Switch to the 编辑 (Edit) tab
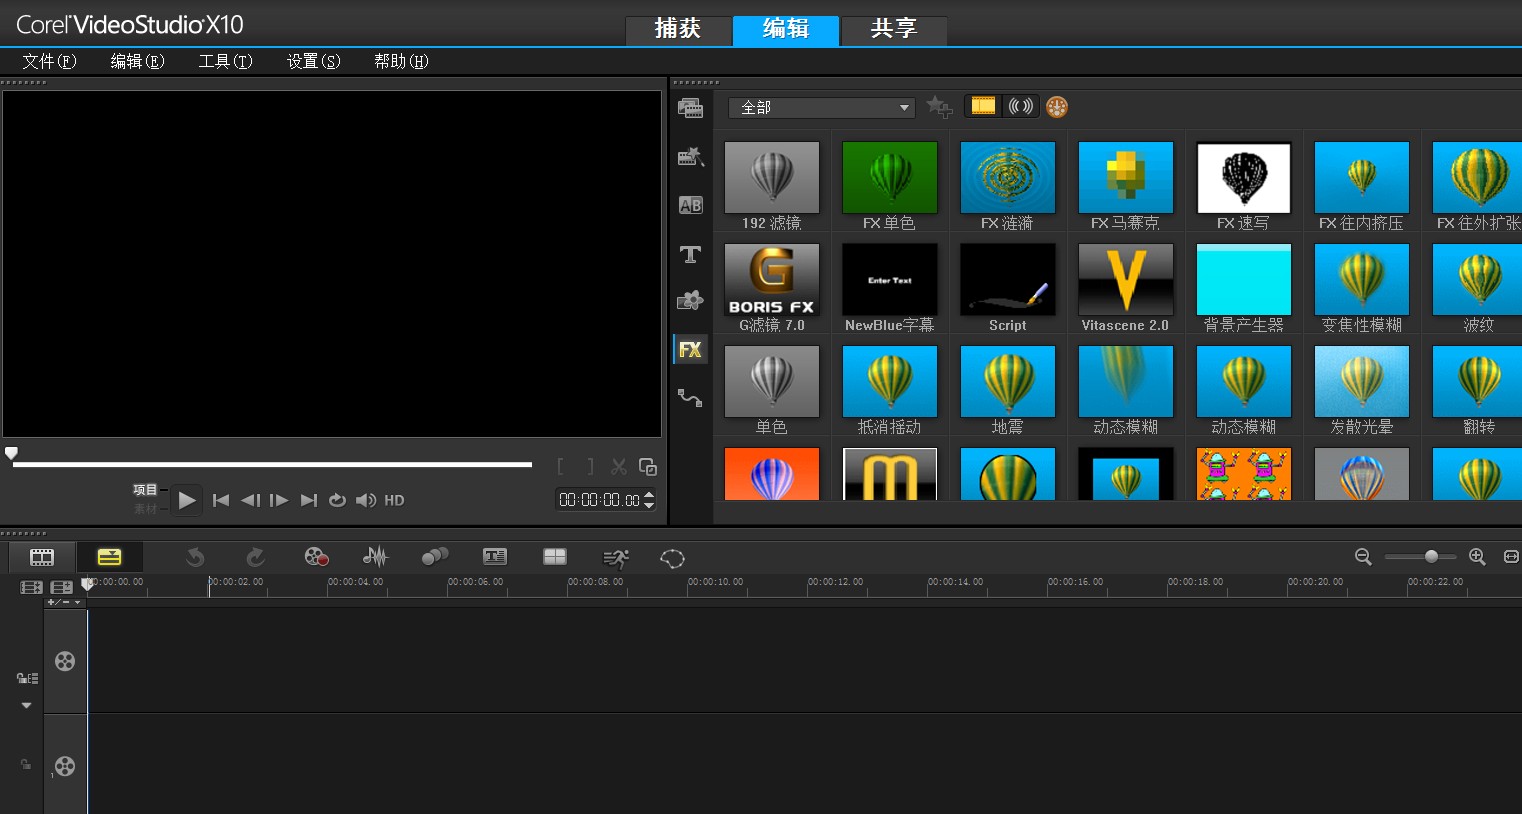The width and height of the screenshot is (1522, 814). point(786,29)
